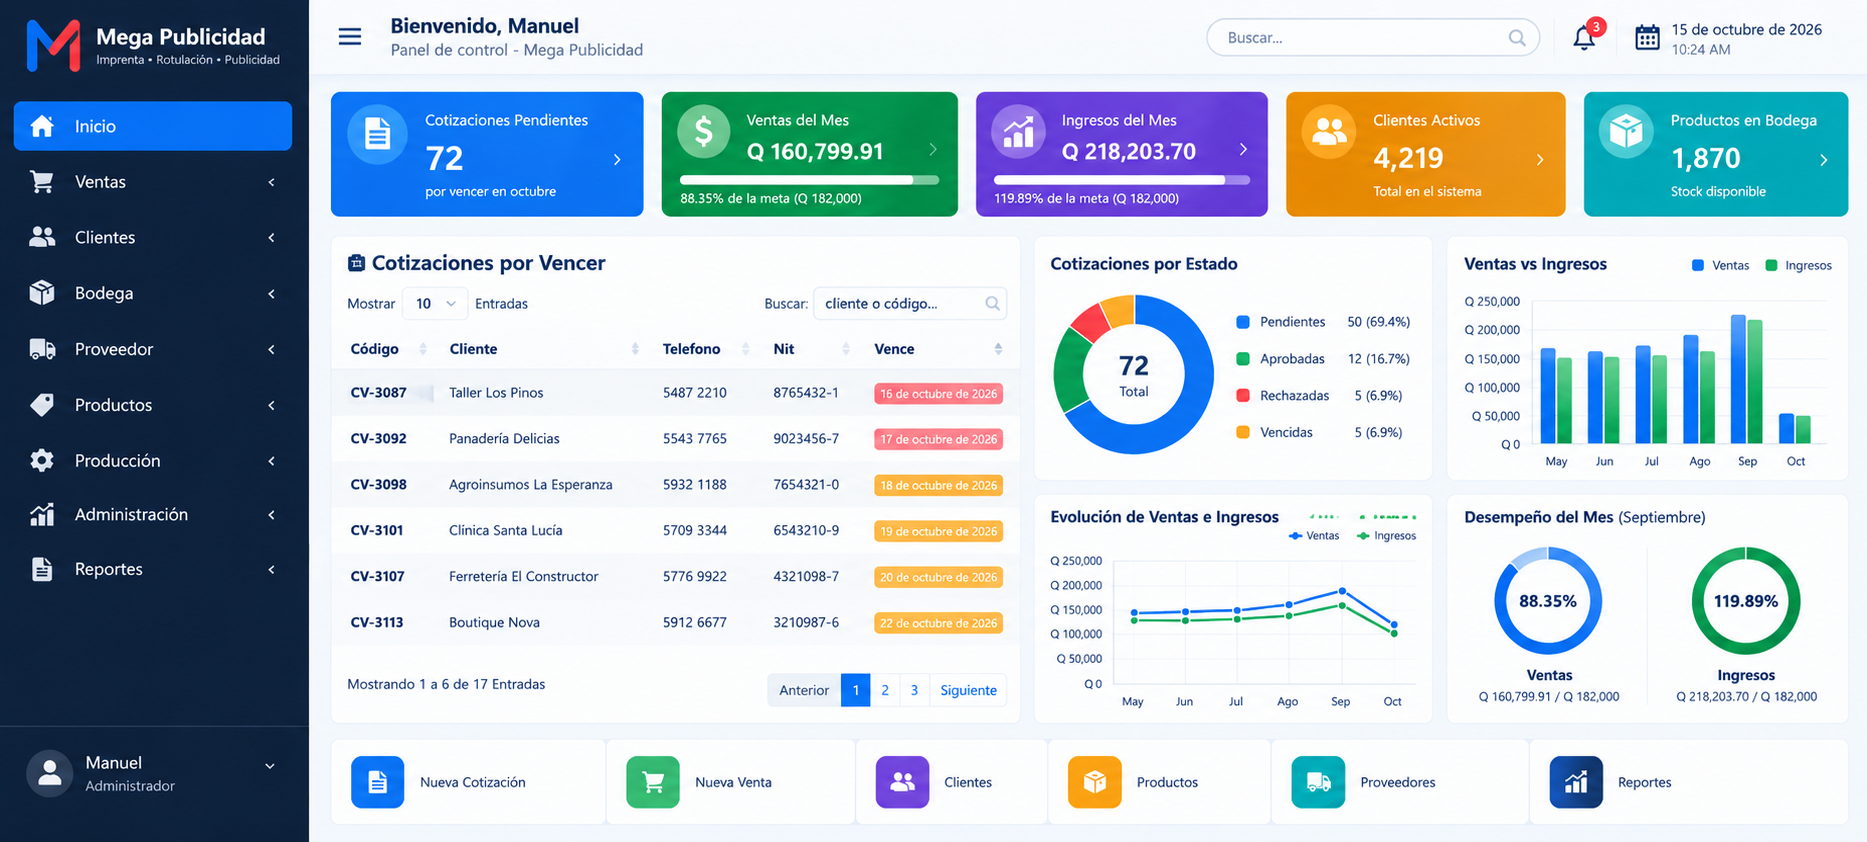Toggle the hamburger menu icon
The image size is (1867, 842).
(x=350, y=37)
